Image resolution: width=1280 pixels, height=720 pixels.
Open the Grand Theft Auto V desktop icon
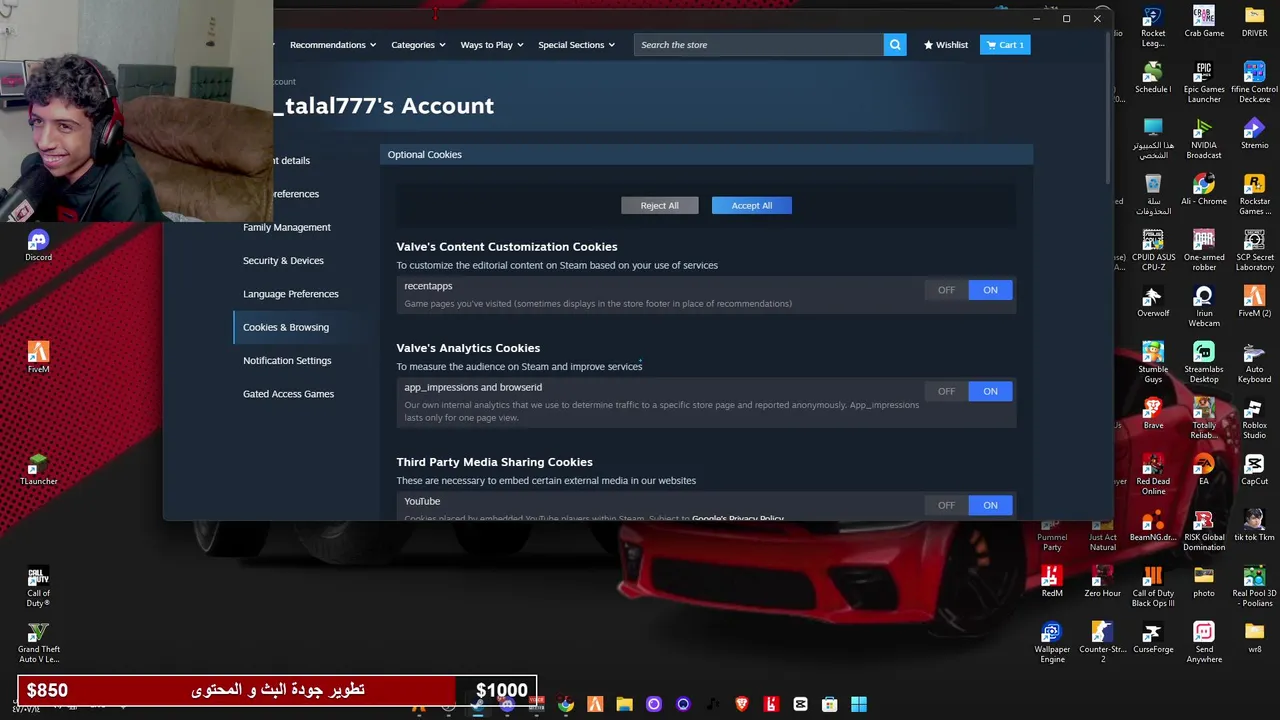pyautogui.click(x=38, y=643)
